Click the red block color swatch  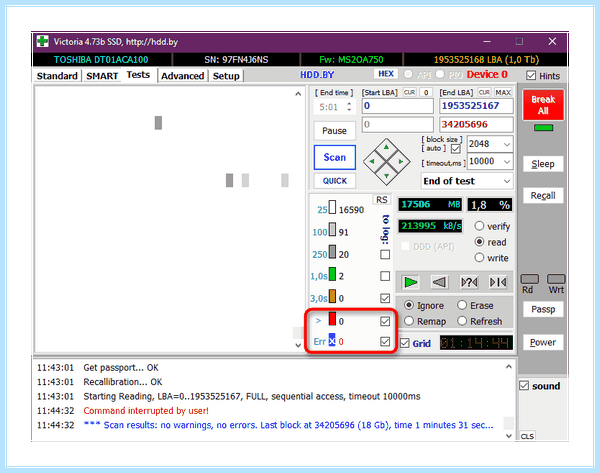click(x=332, y=319)
